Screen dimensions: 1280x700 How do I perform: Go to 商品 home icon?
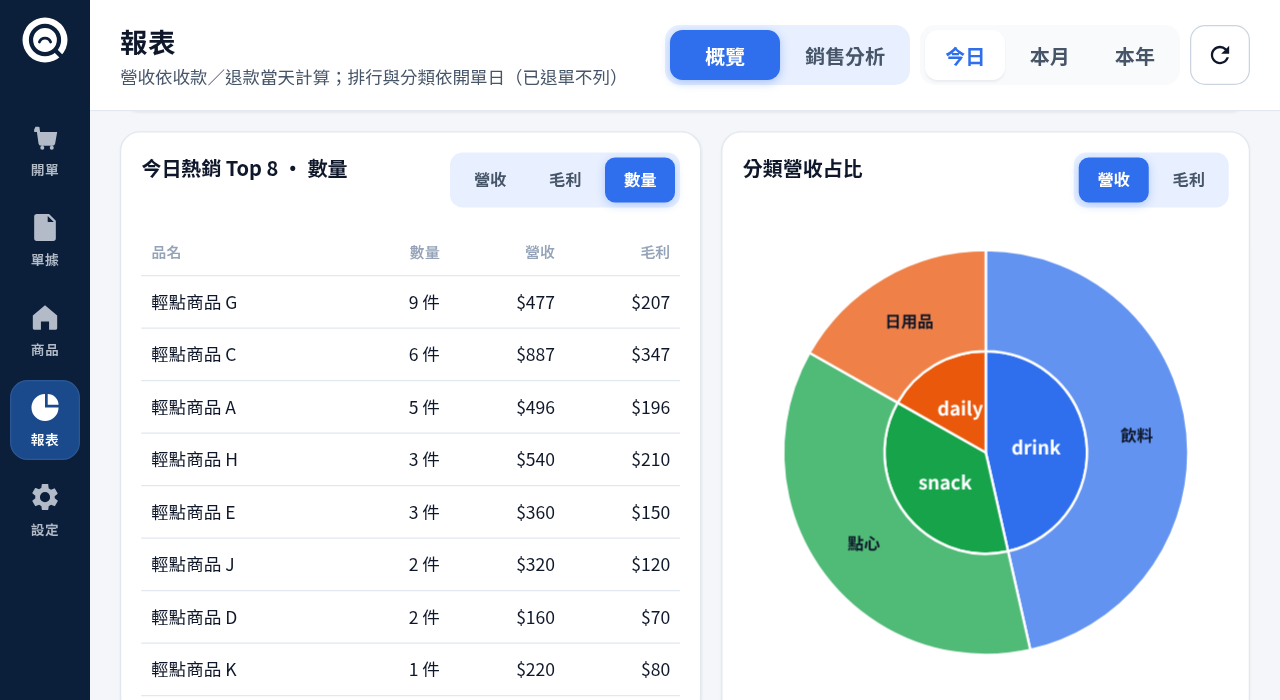click(45, 317)
